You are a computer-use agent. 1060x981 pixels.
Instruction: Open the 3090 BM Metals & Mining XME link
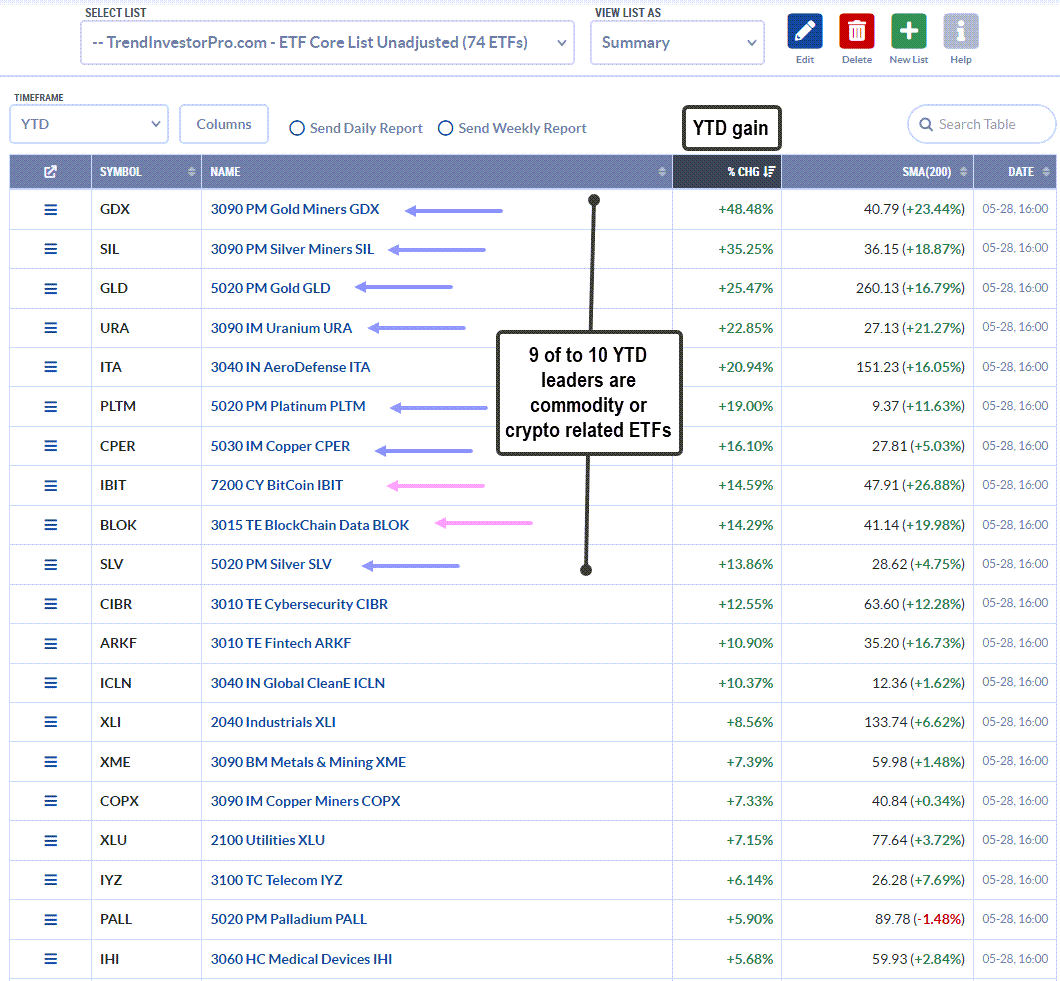(x=308, y=762)
